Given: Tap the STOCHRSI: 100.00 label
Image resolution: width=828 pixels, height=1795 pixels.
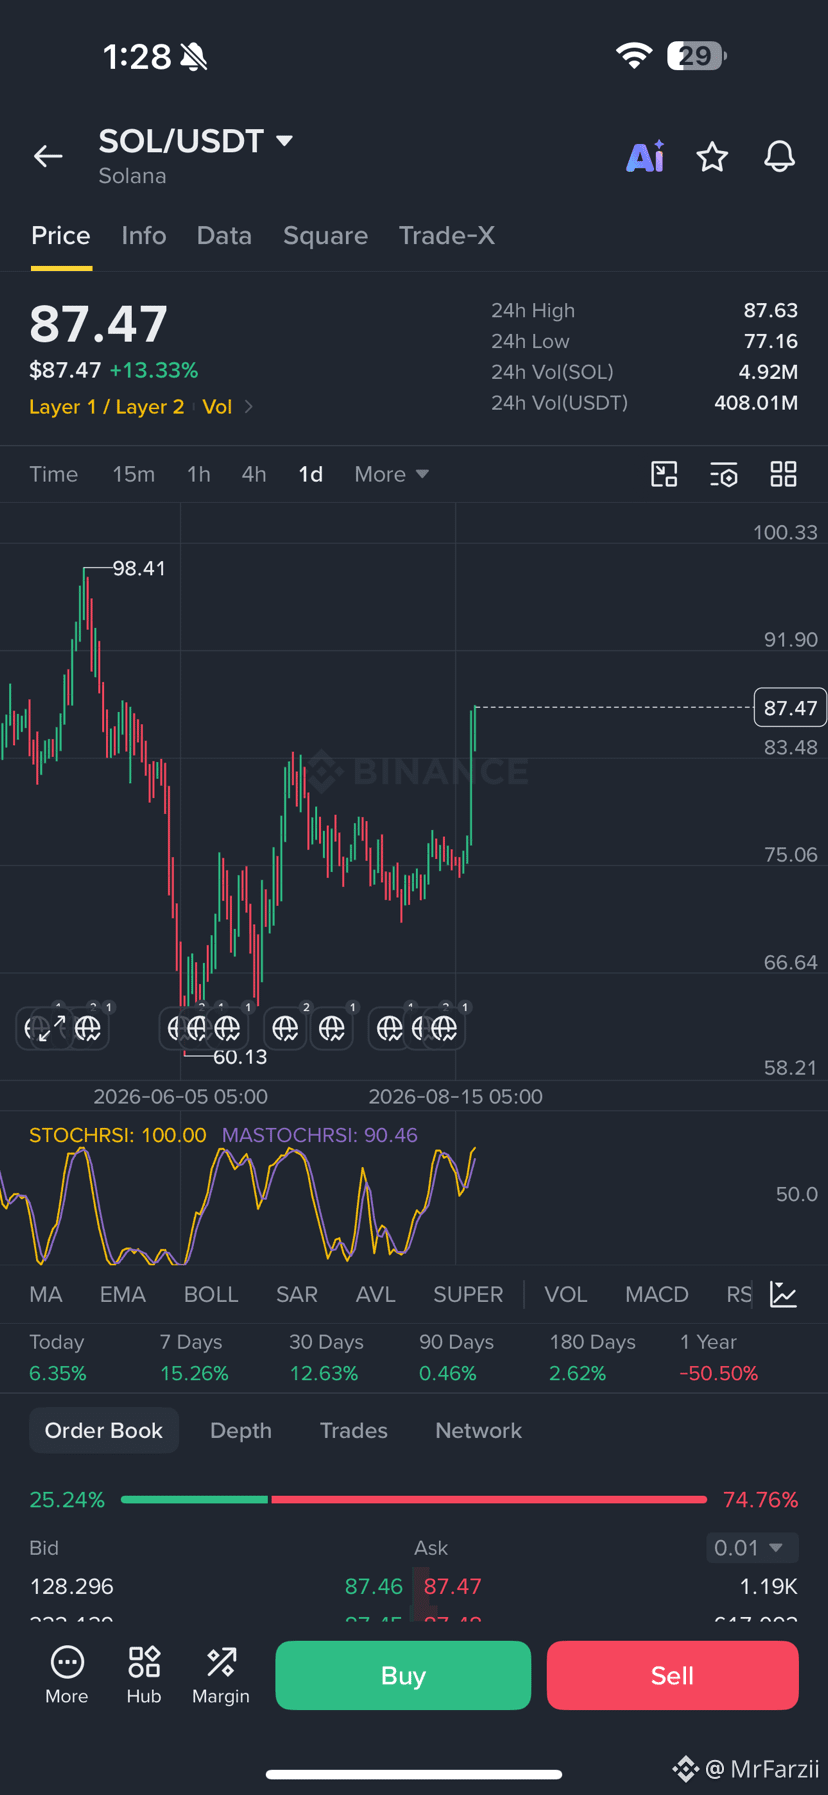Looking at the screenshot, I should [x=118, y=1135].
